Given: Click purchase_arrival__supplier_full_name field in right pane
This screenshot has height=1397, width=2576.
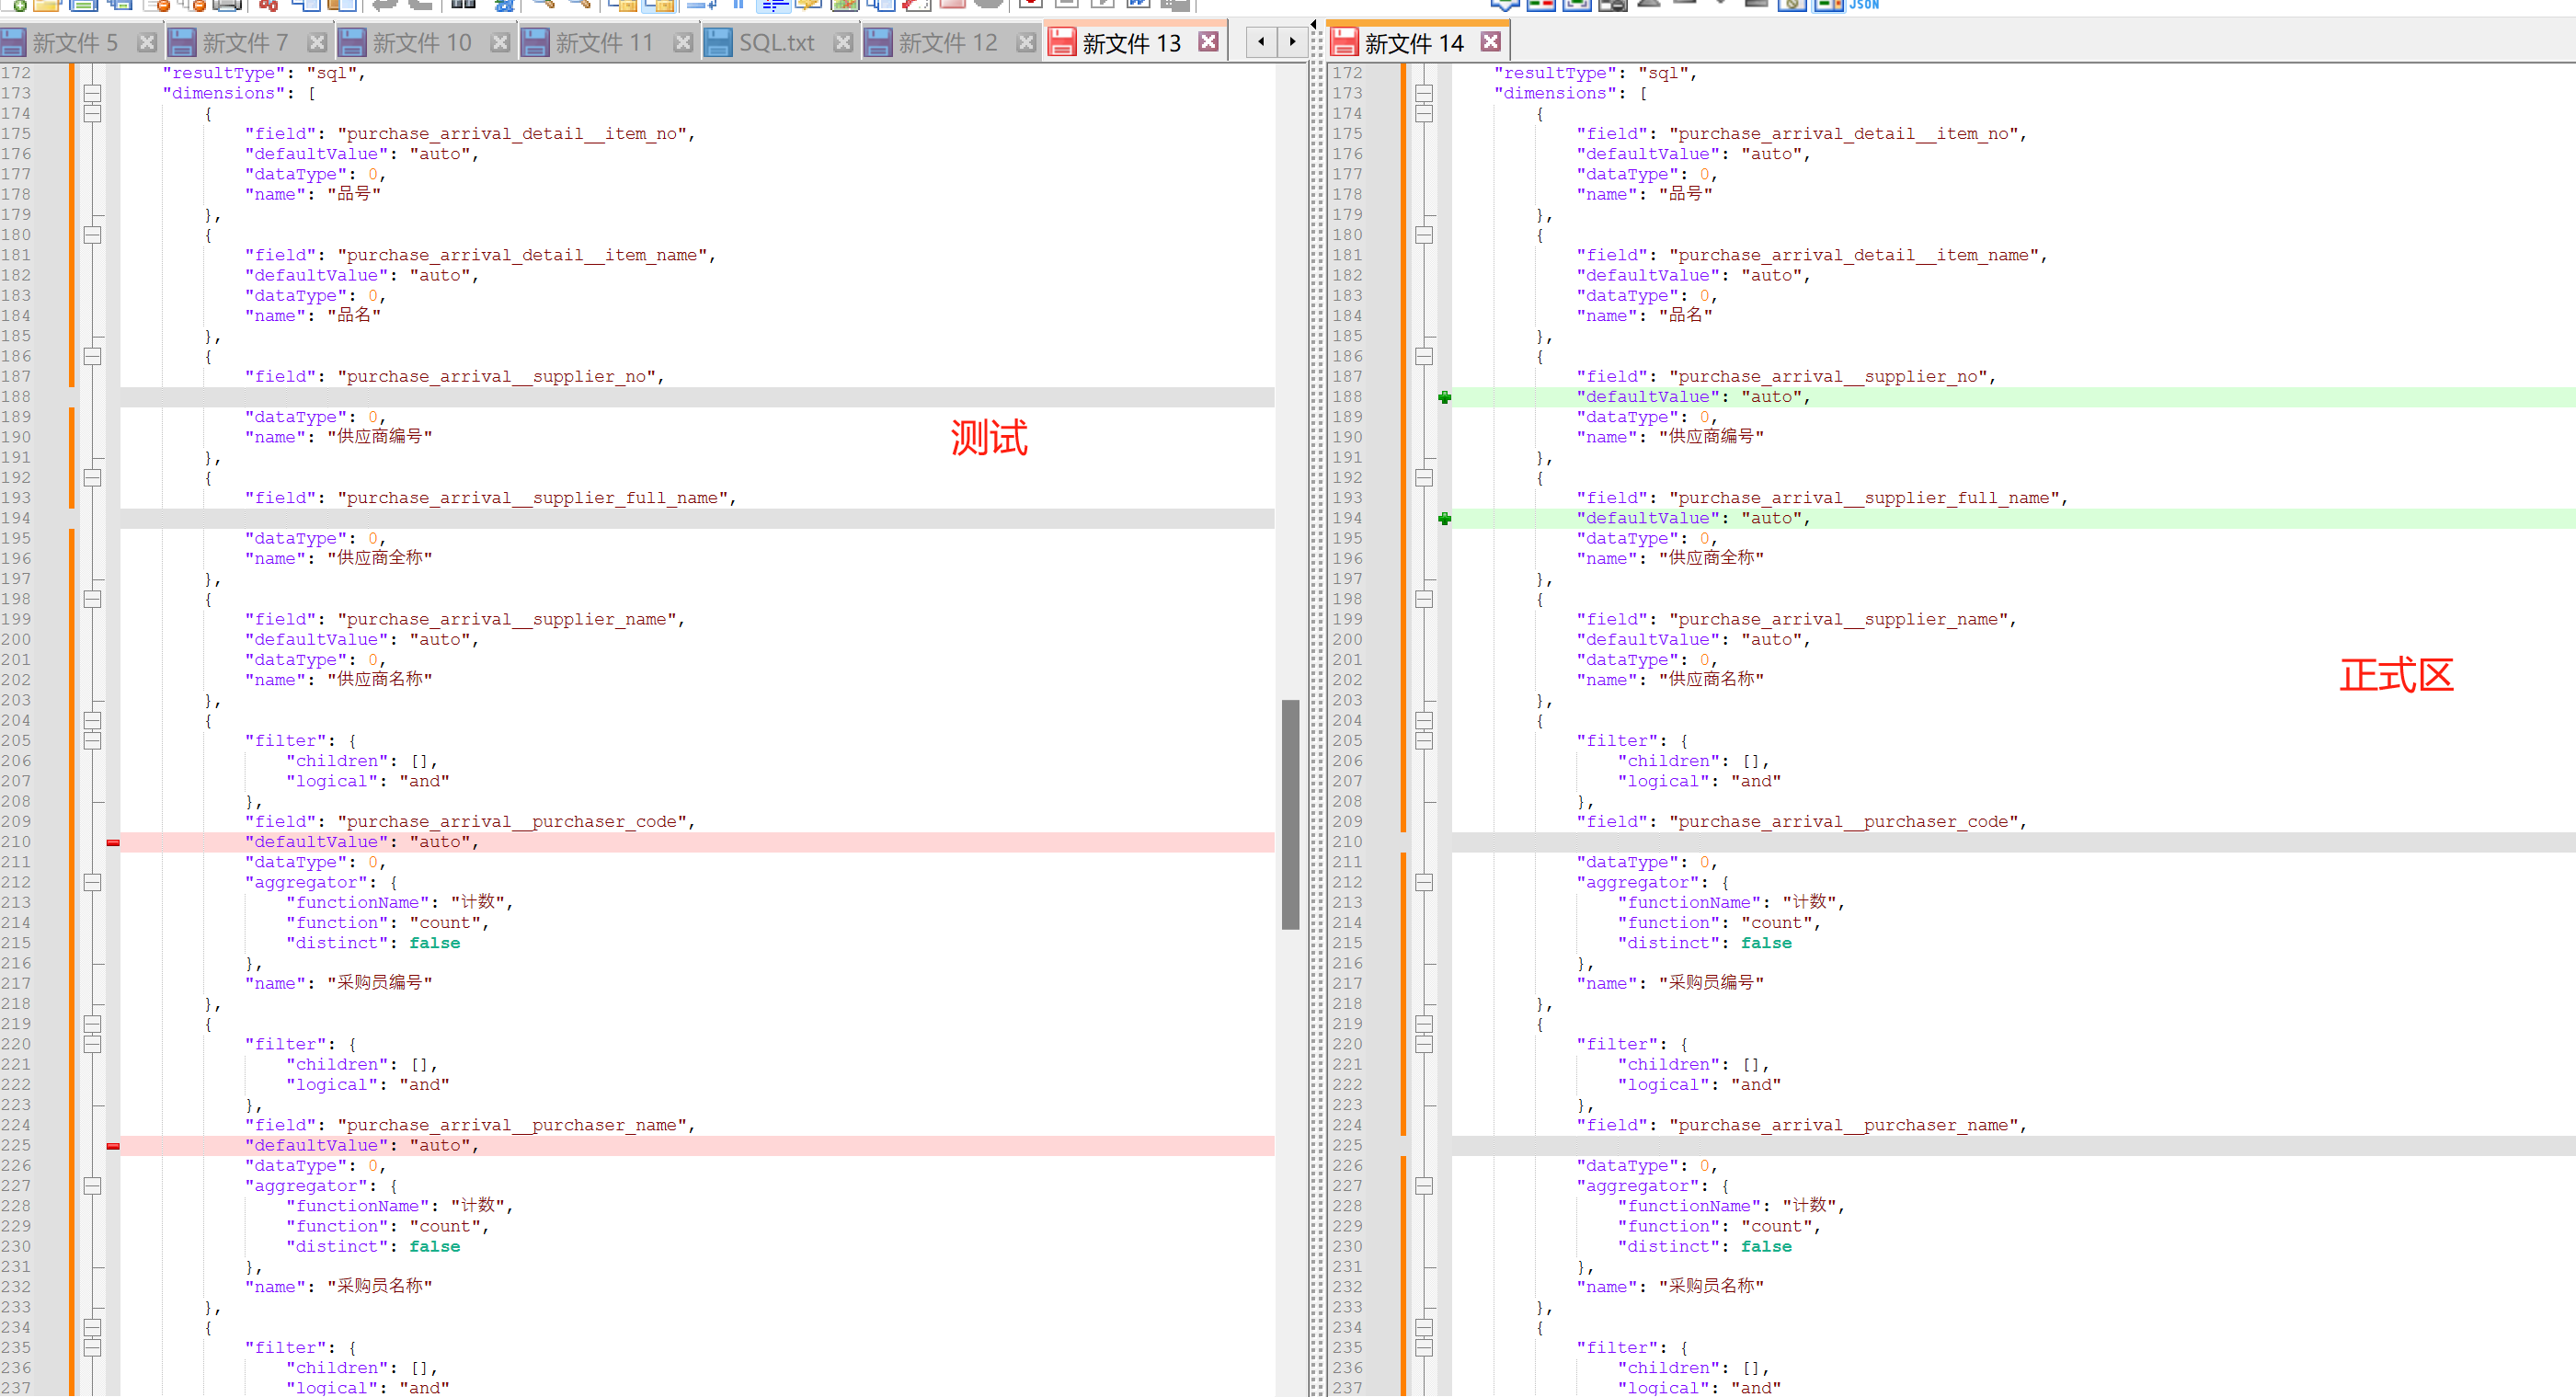Looking at the screenshot, I should click(1822, 499).
